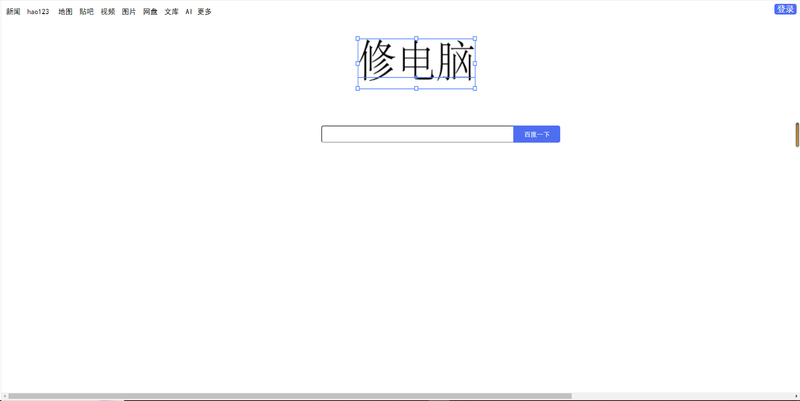800x401 pixels.
Task: Open the 地图 navigation link
Action: pyautogui.click(x=65, y=12)
